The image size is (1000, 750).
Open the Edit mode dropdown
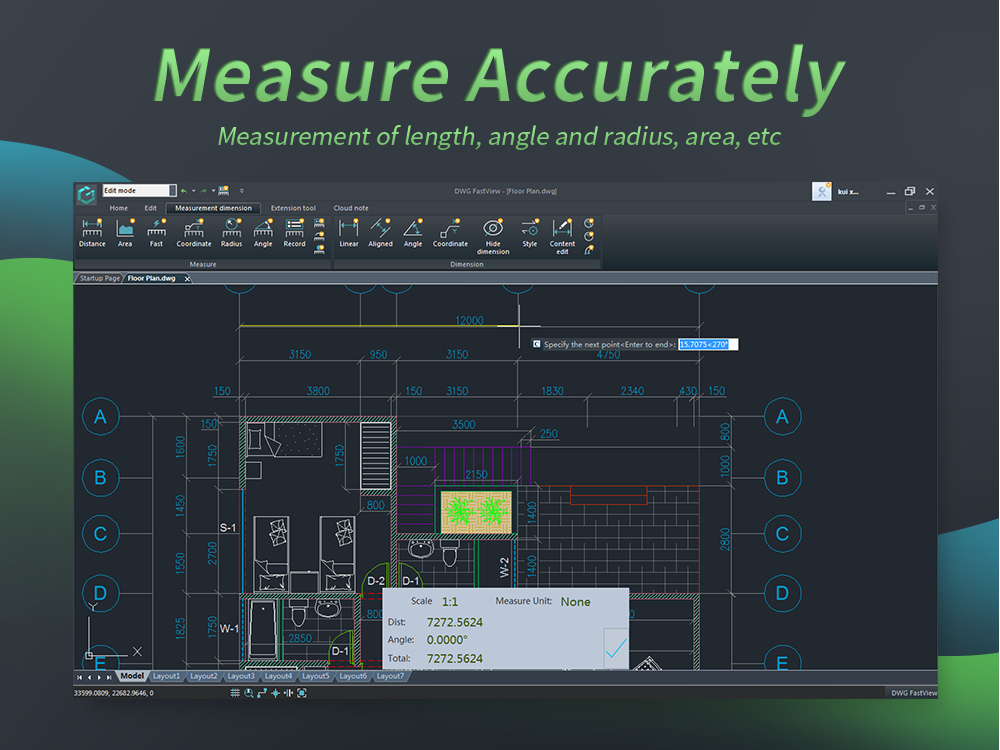pyautogui.click(x=172, y=190)
